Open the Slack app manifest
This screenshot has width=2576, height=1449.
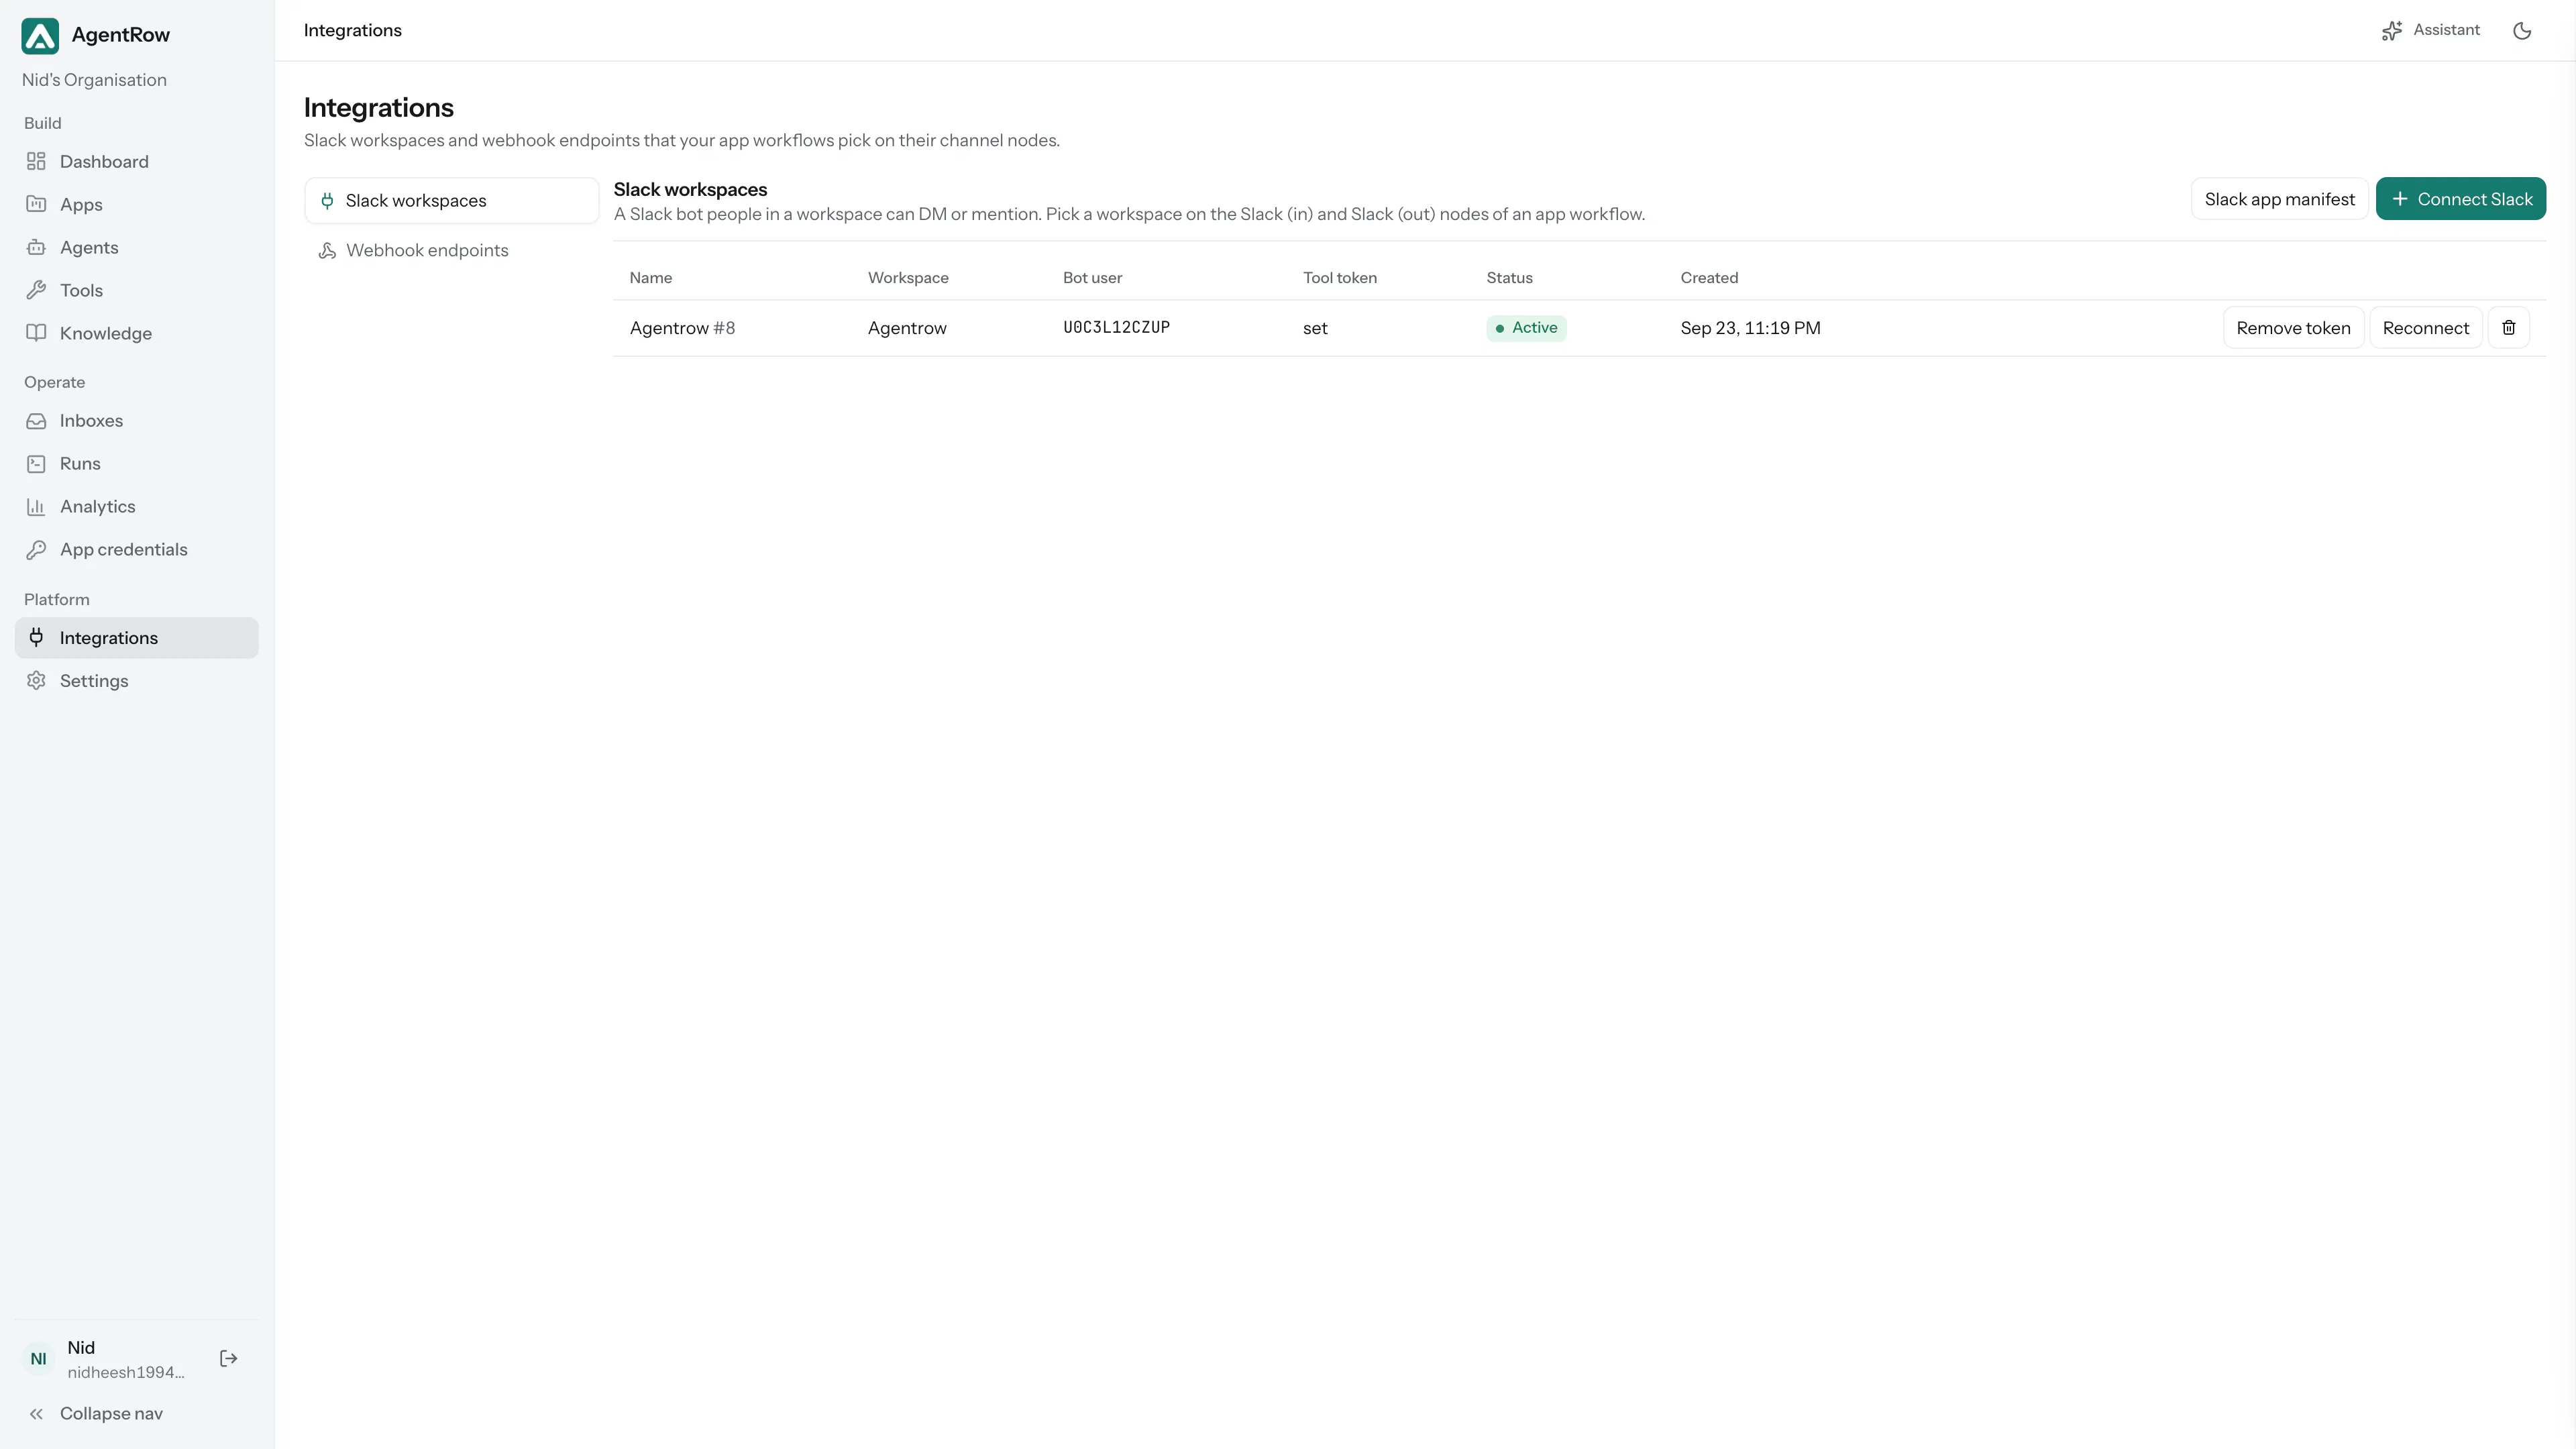[2280, 199]
